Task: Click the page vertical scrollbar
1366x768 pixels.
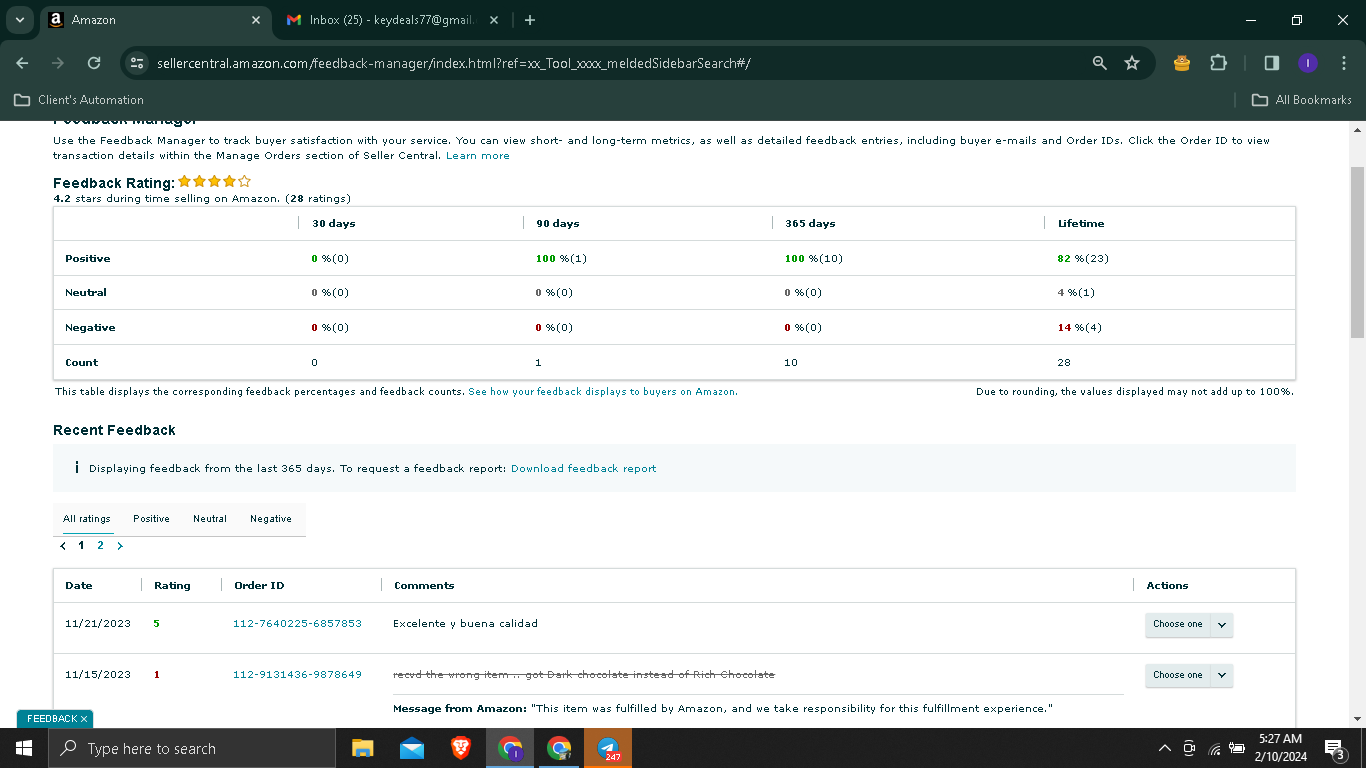Action: [x=1357, y=250]
